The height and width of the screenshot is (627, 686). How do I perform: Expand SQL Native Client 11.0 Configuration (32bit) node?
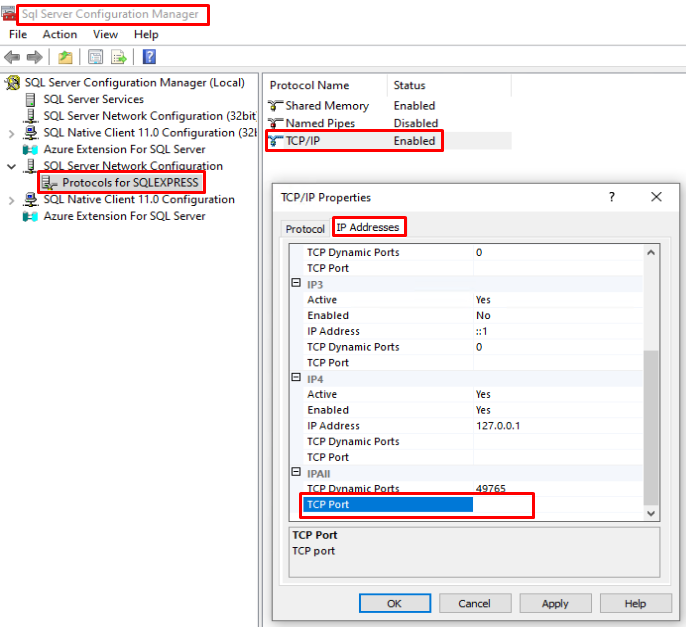(12, 134)
